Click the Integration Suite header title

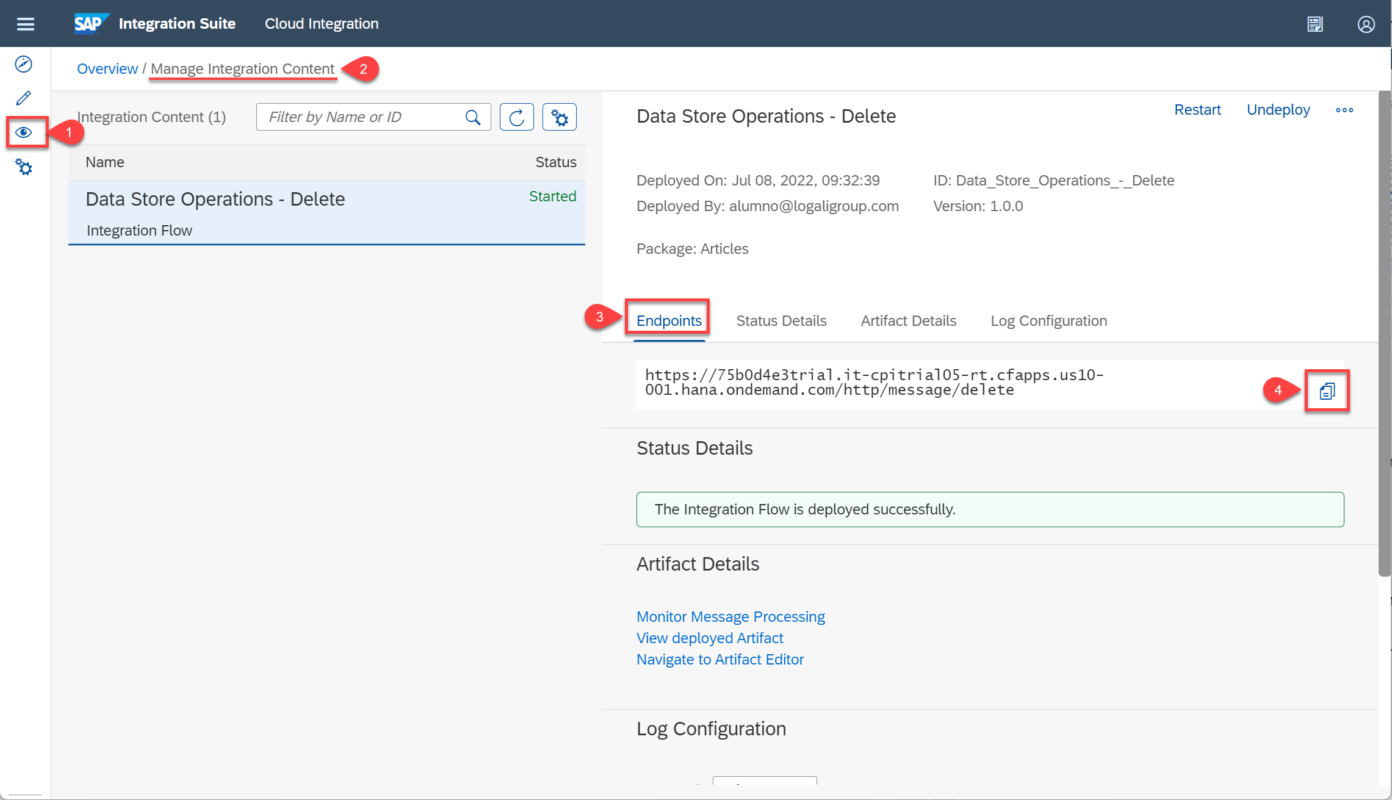pos(177,24)
